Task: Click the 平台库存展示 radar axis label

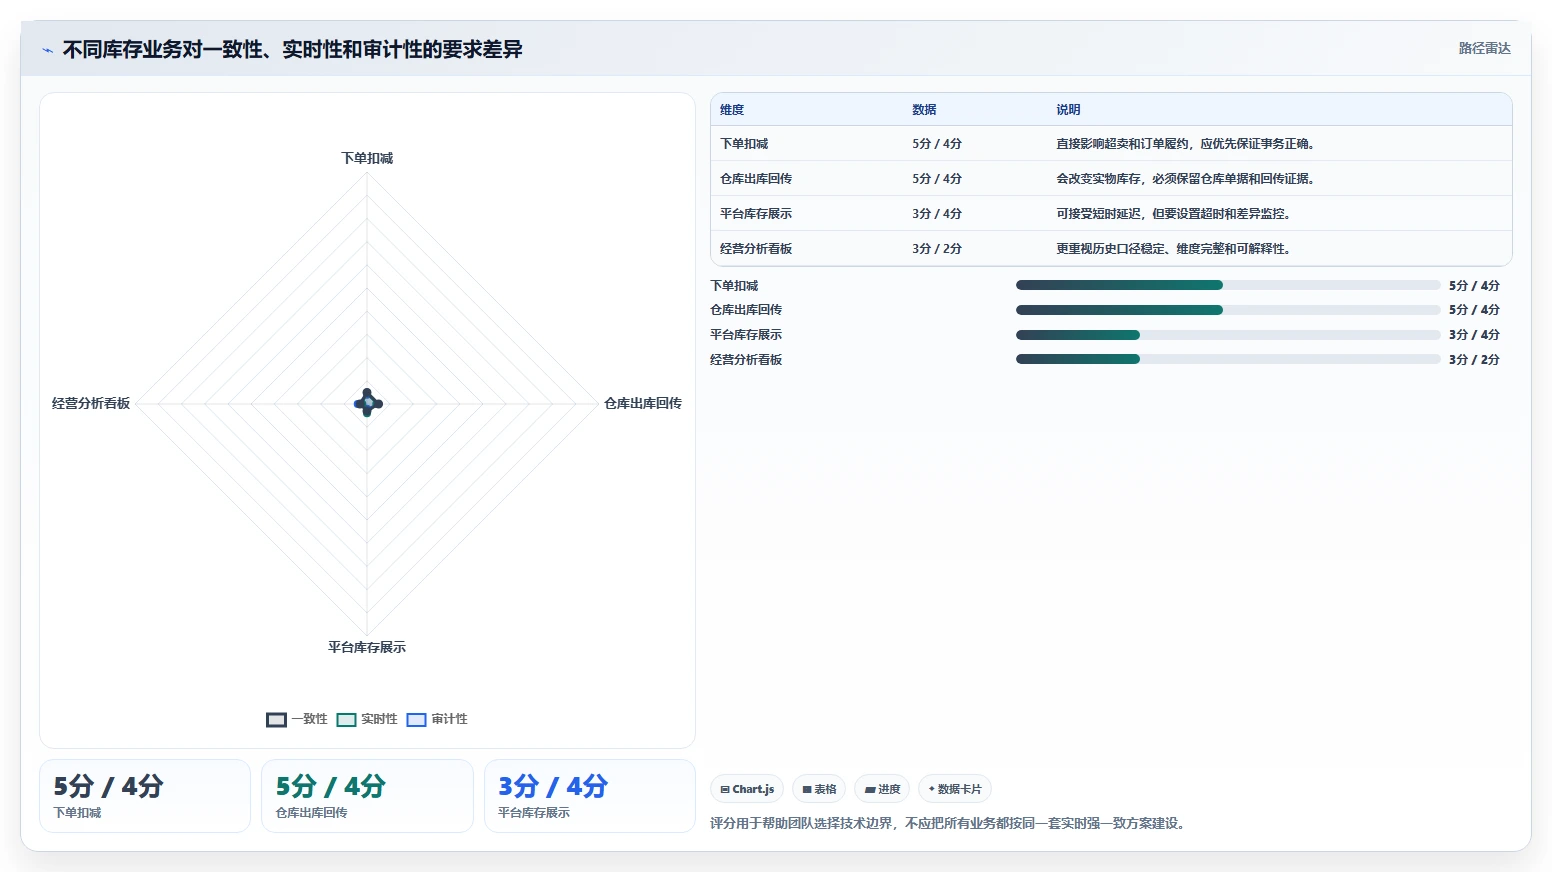Action: click(367, 647)
